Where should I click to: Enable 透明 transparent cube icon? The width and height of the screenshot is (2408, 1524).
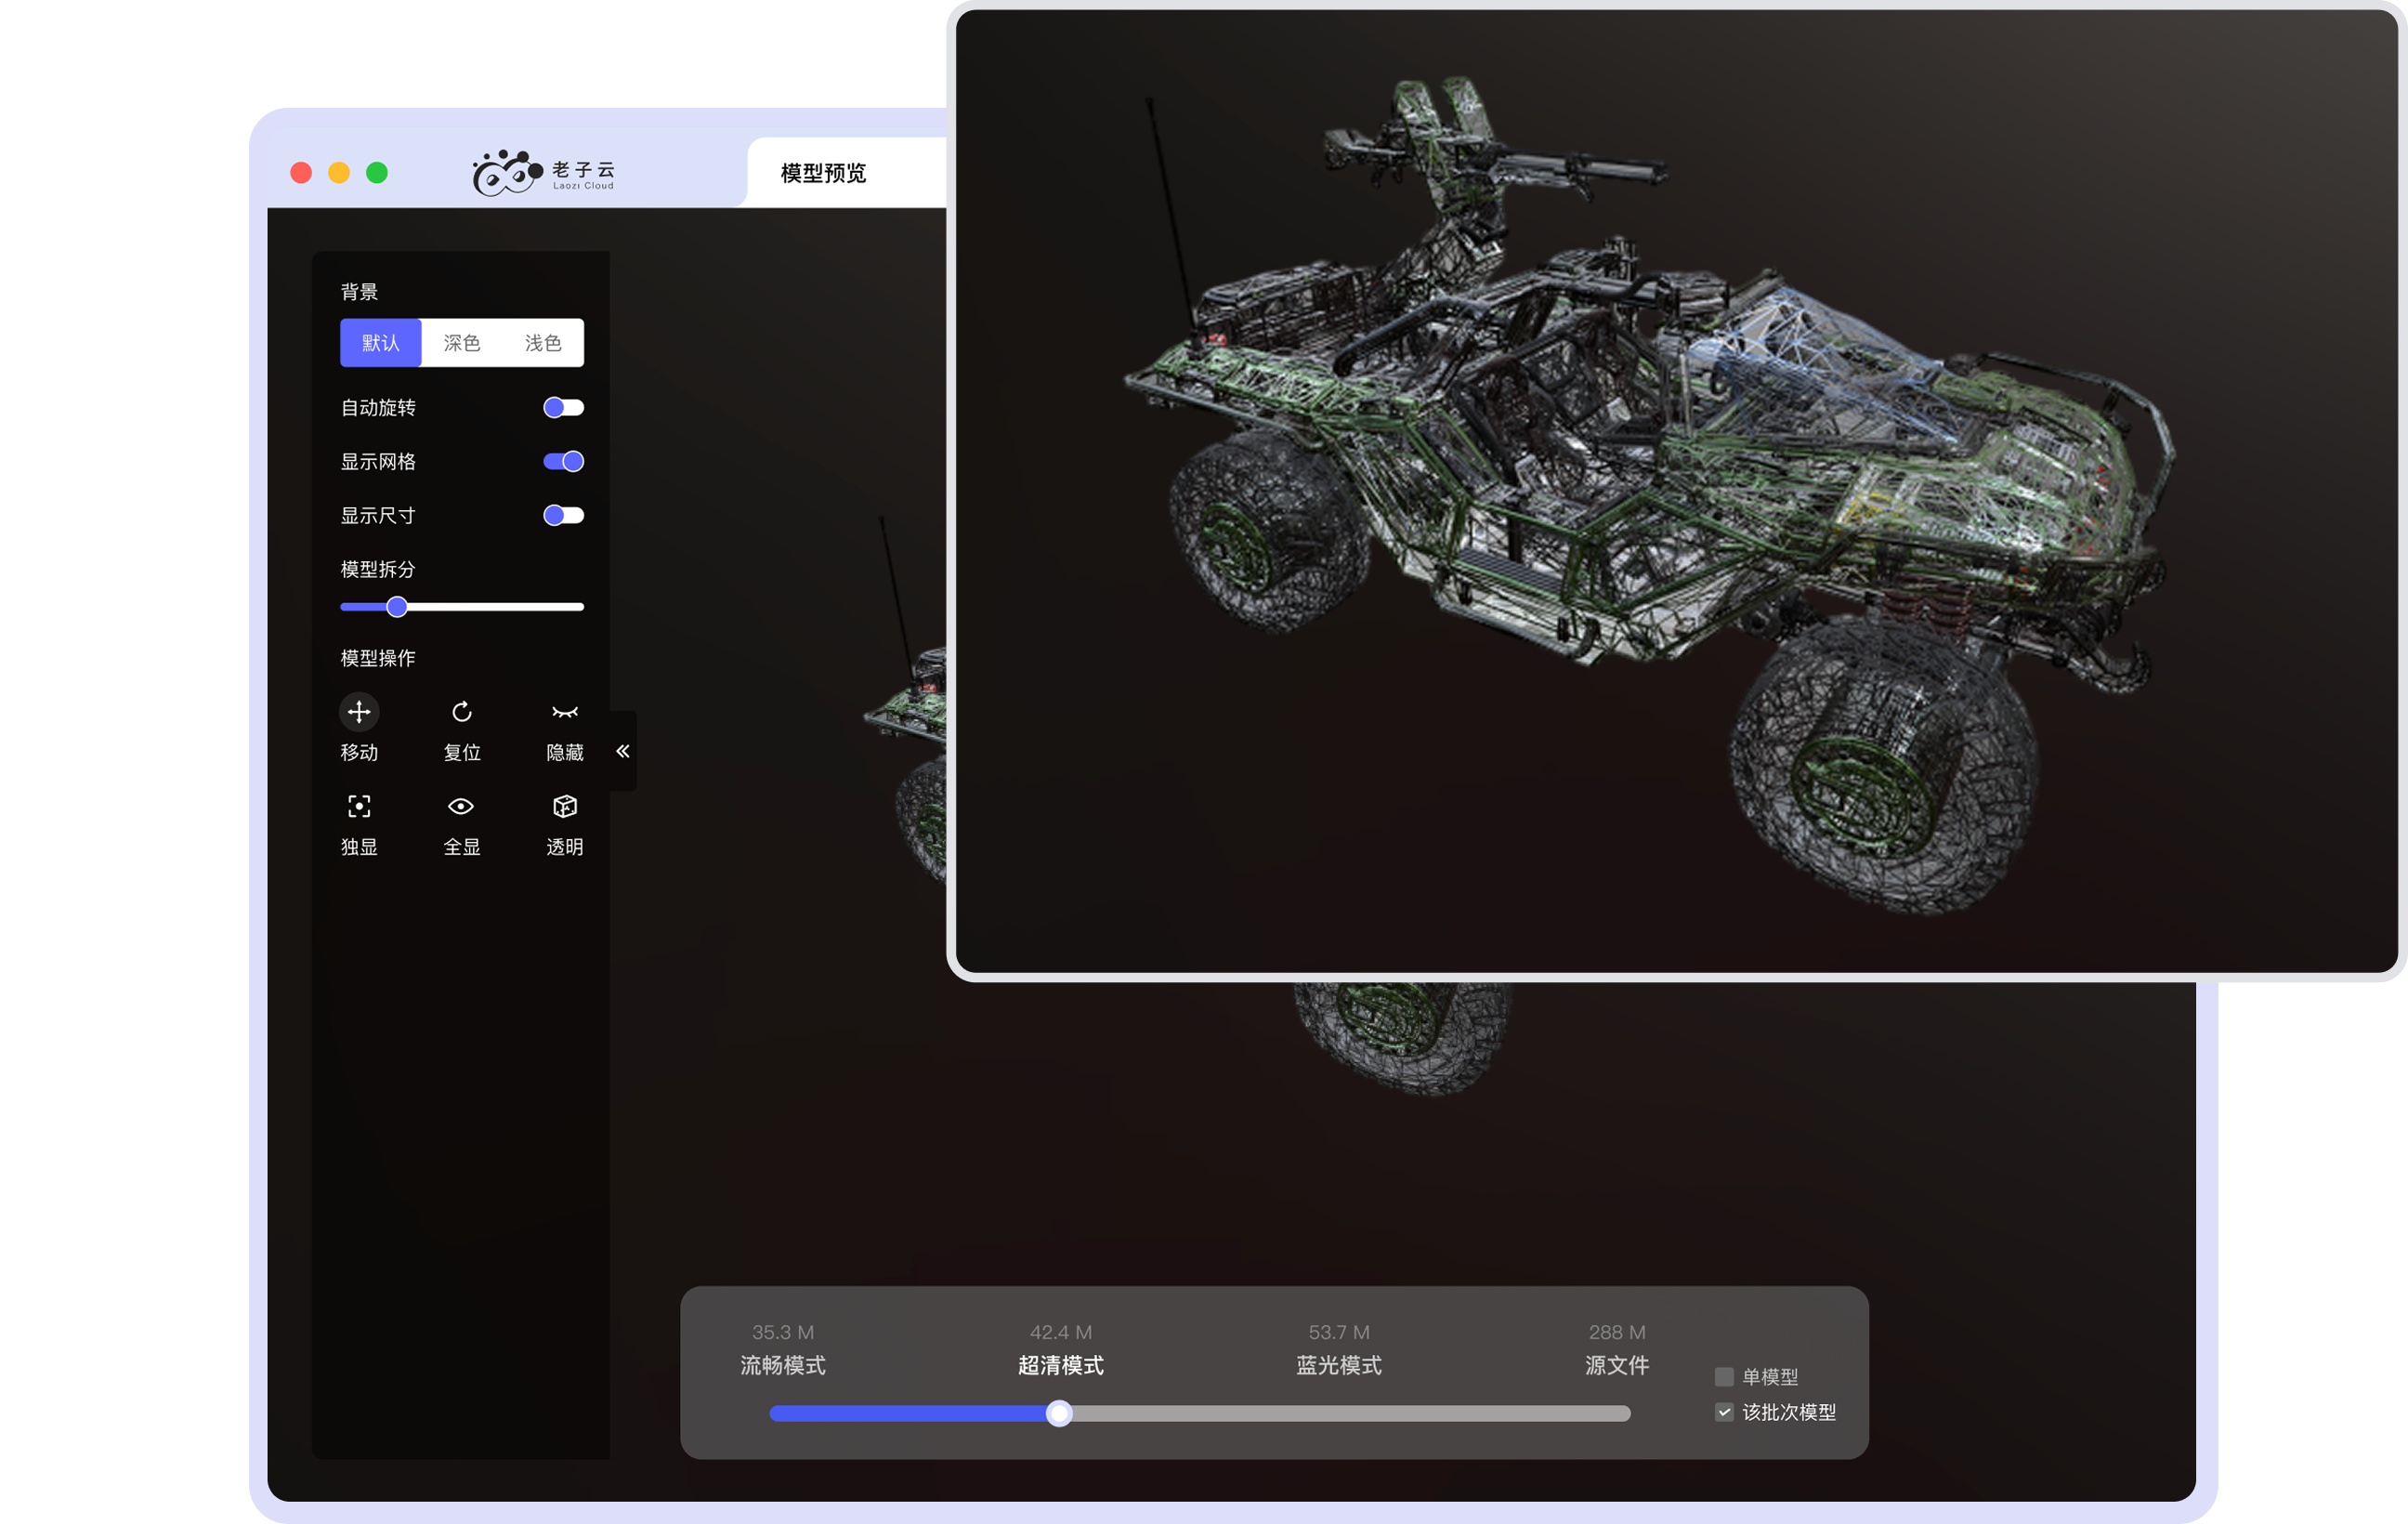[x=564, y=806]
